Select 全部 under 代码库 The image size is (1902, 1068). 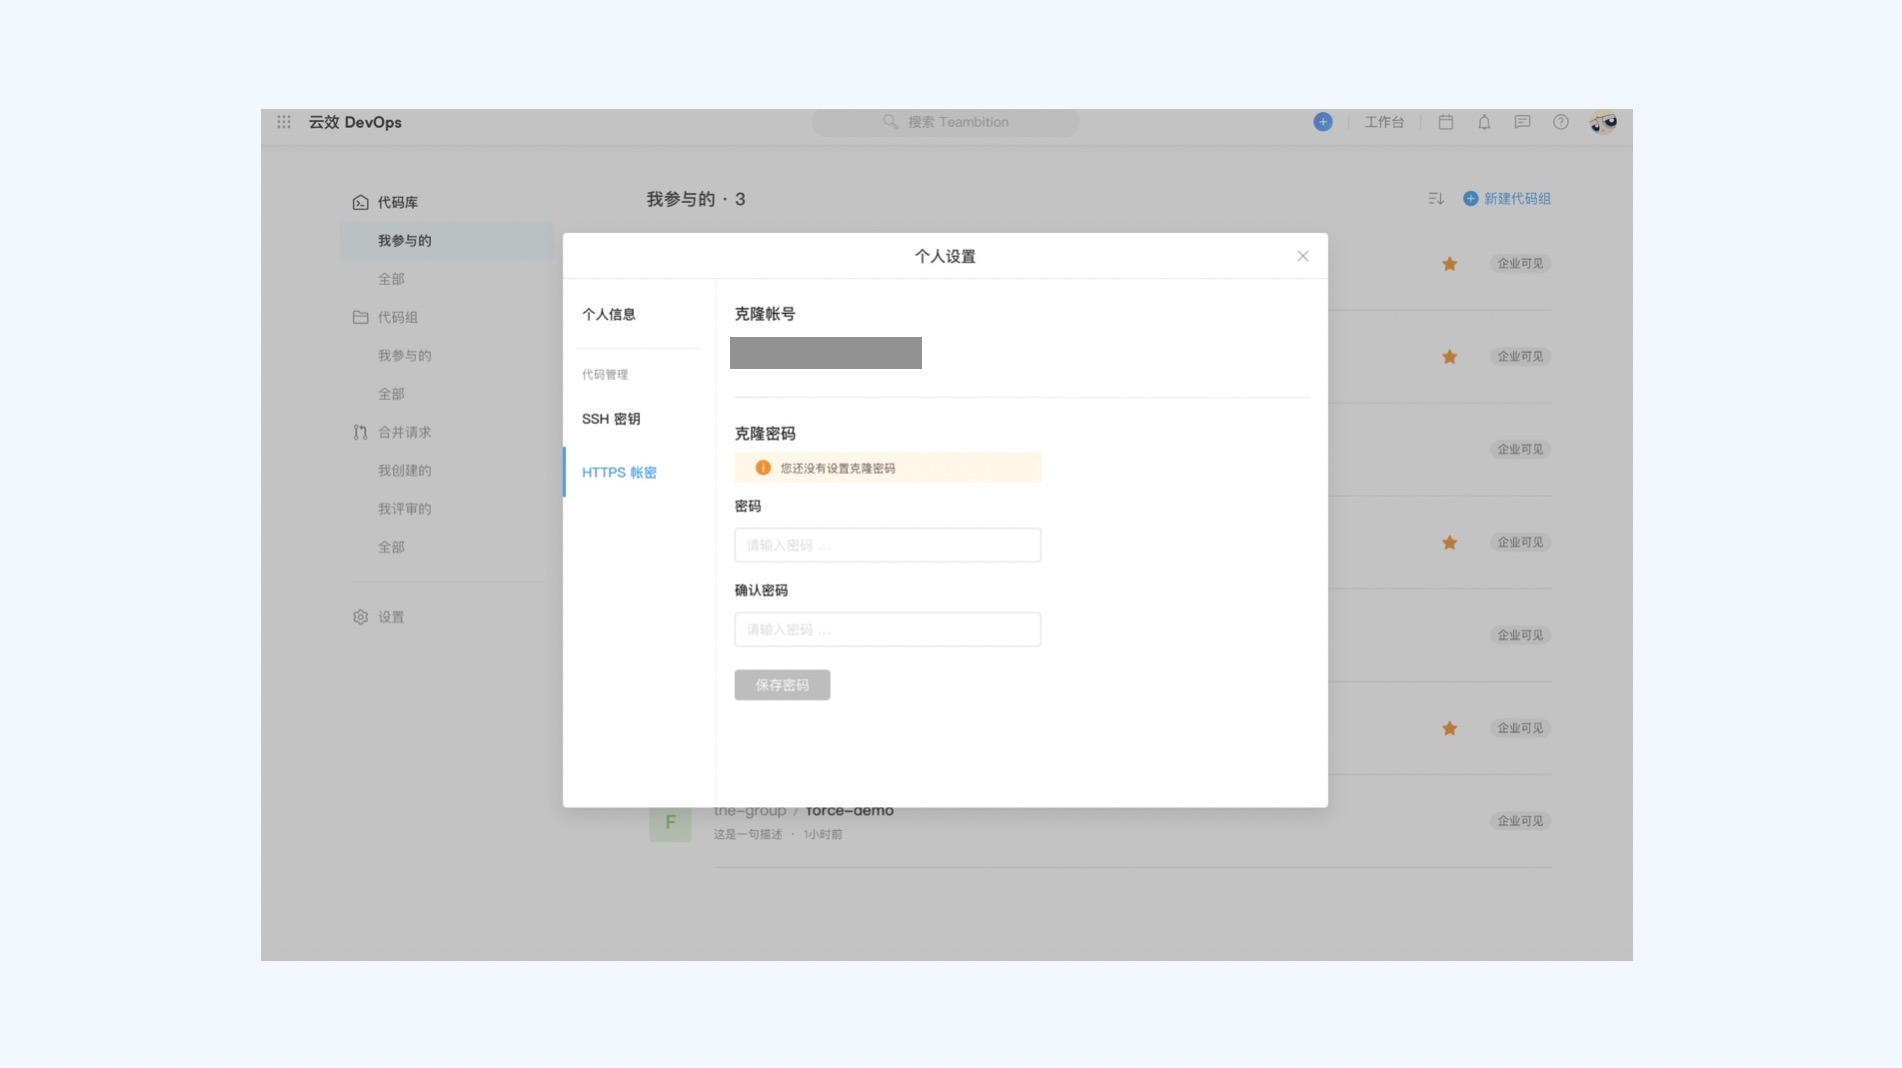point(391,279)
